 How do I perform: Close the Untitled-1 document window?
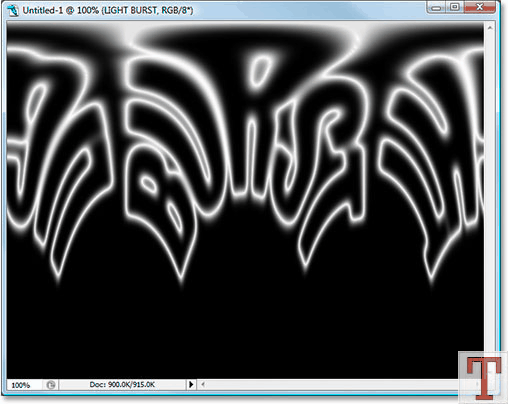(x=479, y=7)
